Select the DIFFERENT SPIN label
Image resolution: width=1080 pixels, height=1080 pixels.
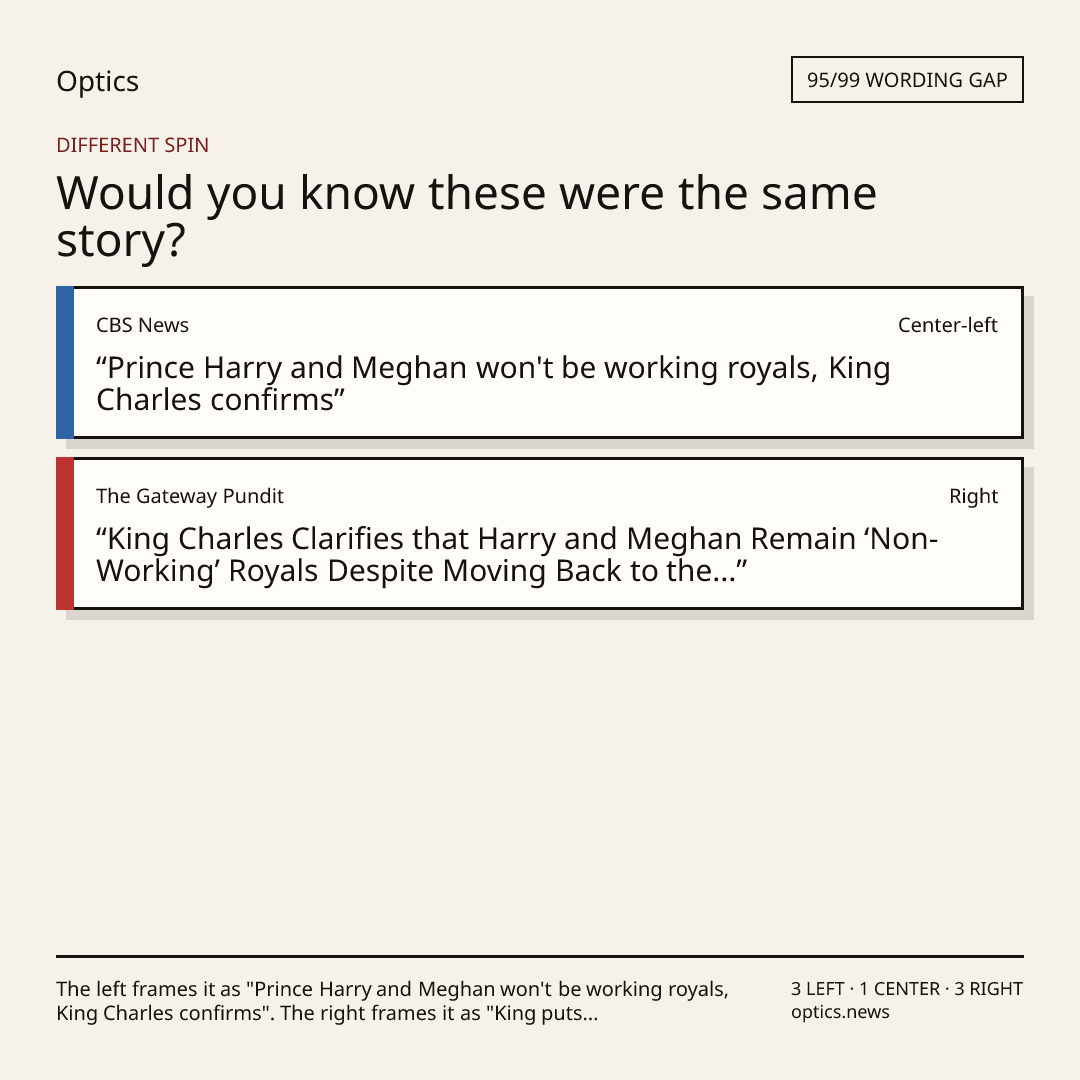(x=132, y=145)
